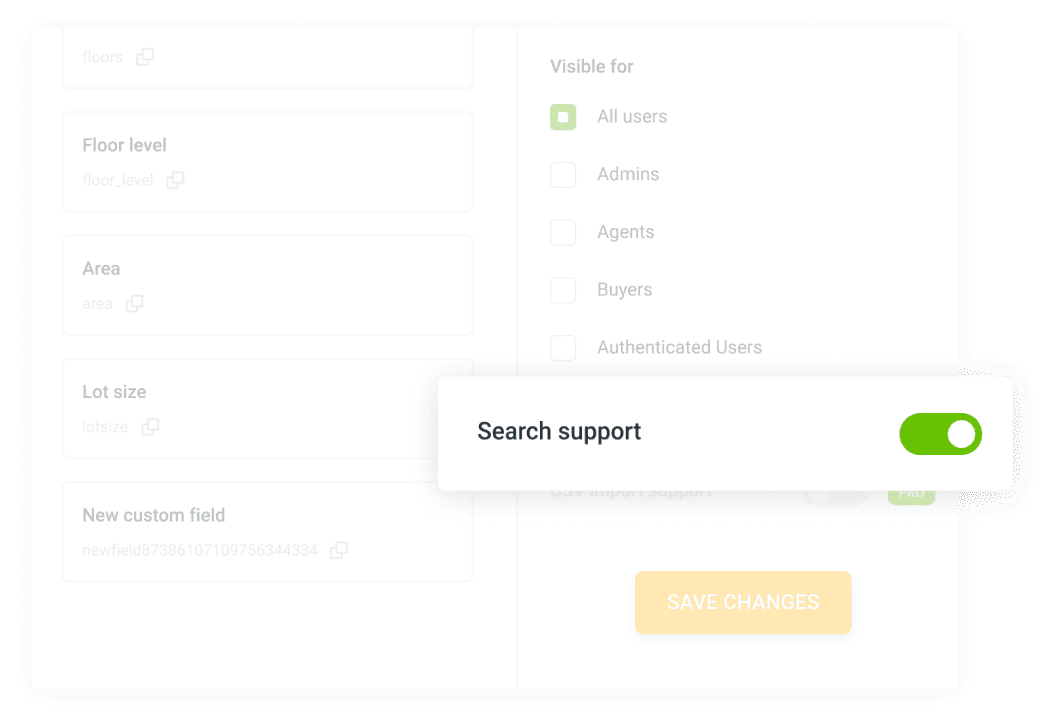Click the Search support label text

(x=559, y=432)
